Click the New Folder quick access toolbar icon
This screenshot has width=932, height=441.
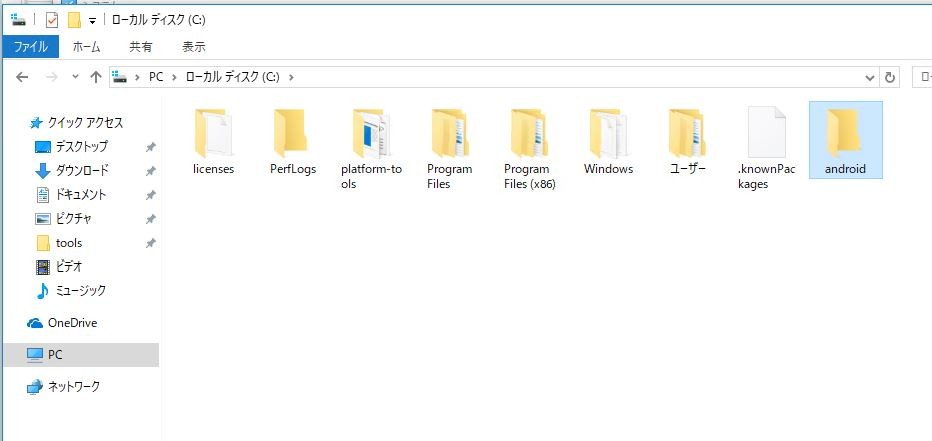pyautogui.click(x=74, y=21)
